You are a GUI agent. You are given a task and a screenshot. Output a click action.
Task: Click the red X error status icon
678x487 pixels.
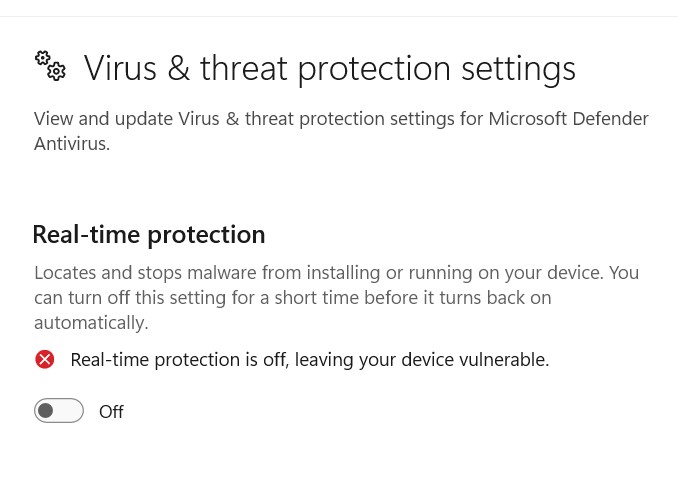click(45, 360)
